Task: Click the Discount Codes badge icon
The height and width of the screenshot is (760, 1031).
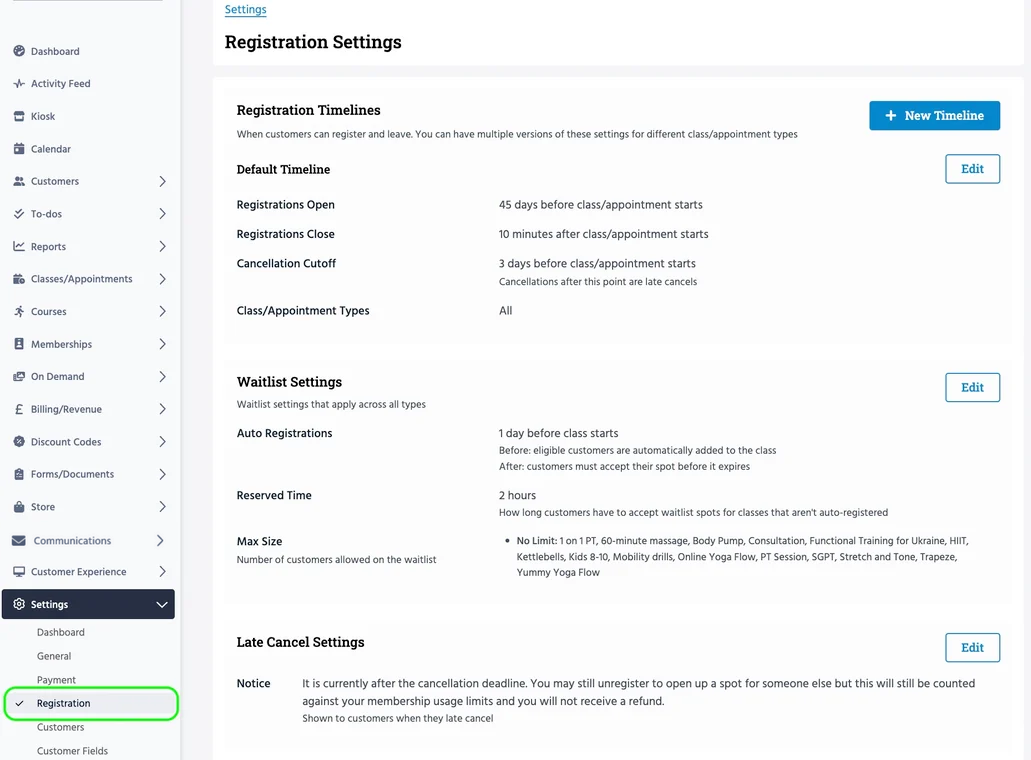Action: click(x=19, y=442)
